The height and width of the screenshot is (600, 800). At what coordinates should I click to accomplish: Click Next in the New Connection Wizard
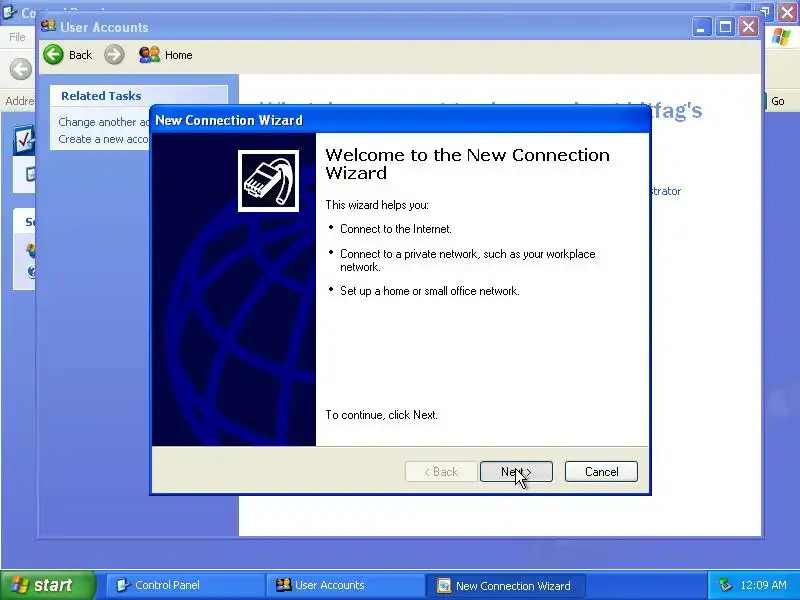click(x=516, y=471)
